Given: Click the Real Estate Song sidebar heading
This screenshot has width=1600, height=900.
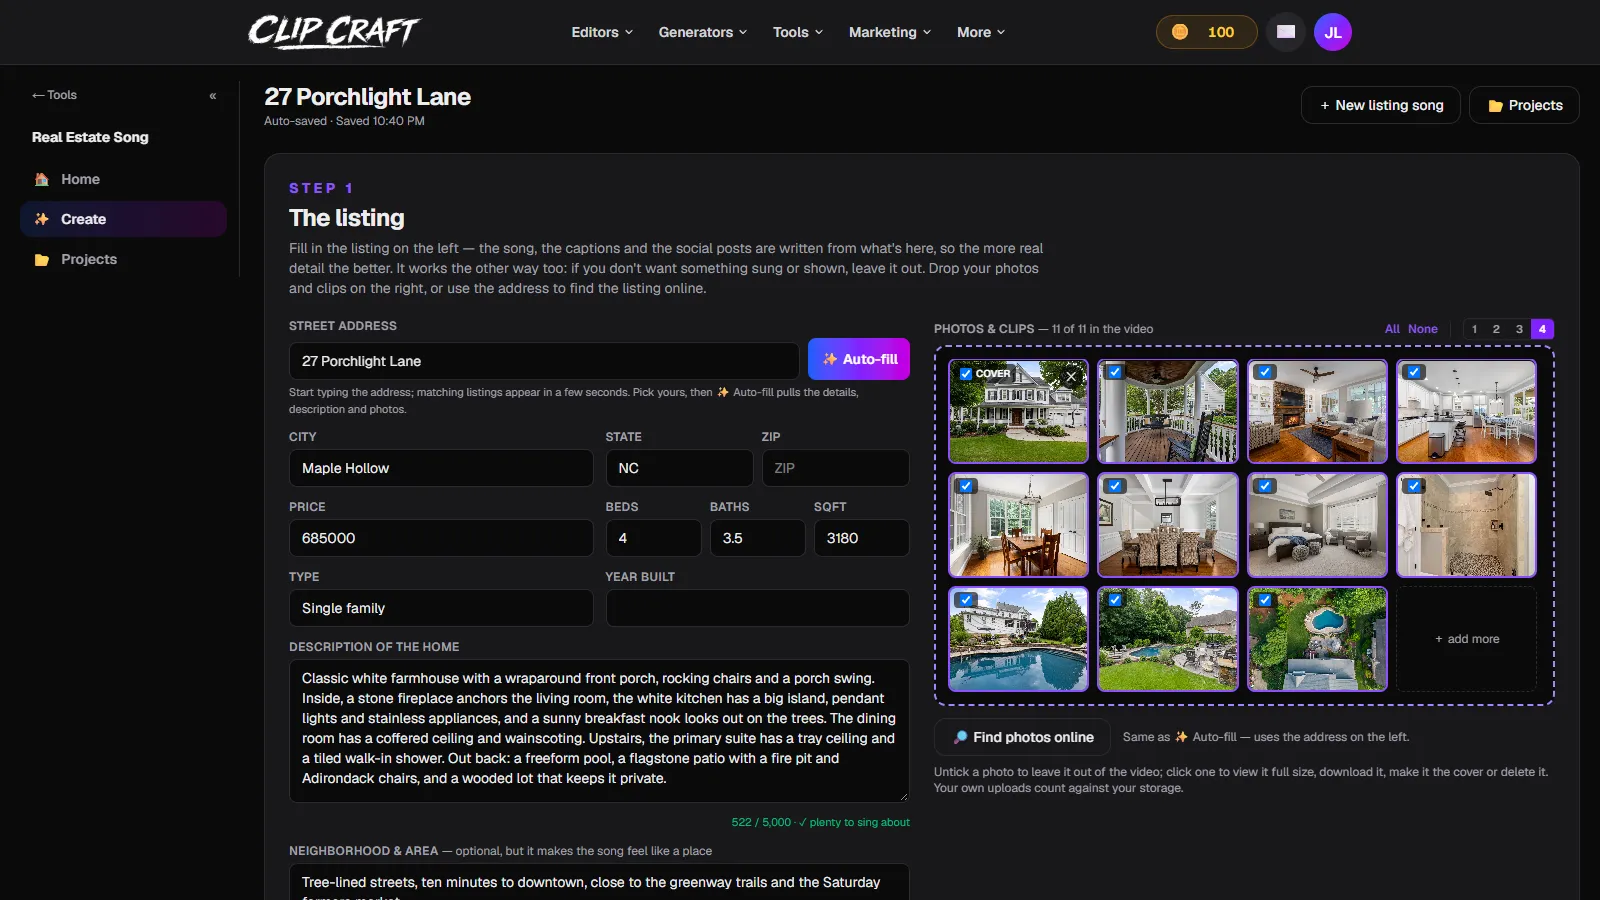Looking at the screenshot, I should (x=90, y=137).
